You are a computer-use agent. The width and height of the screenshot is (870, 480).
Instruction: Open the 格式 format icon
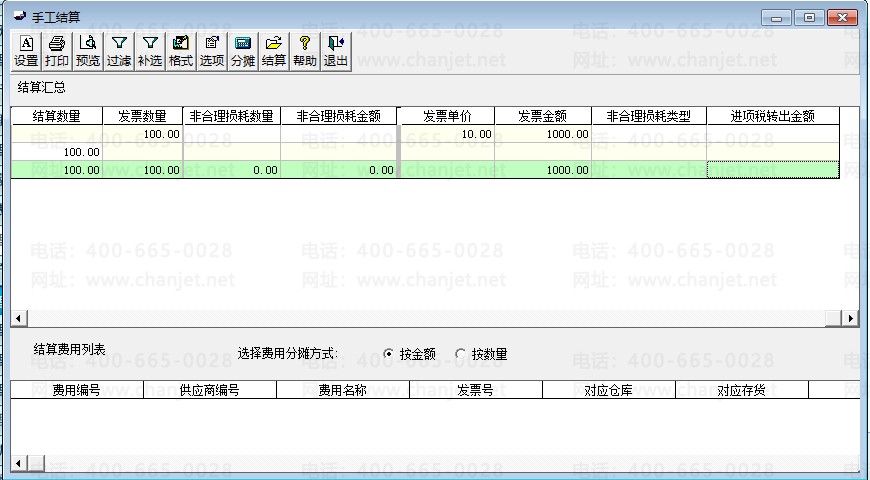181,51
